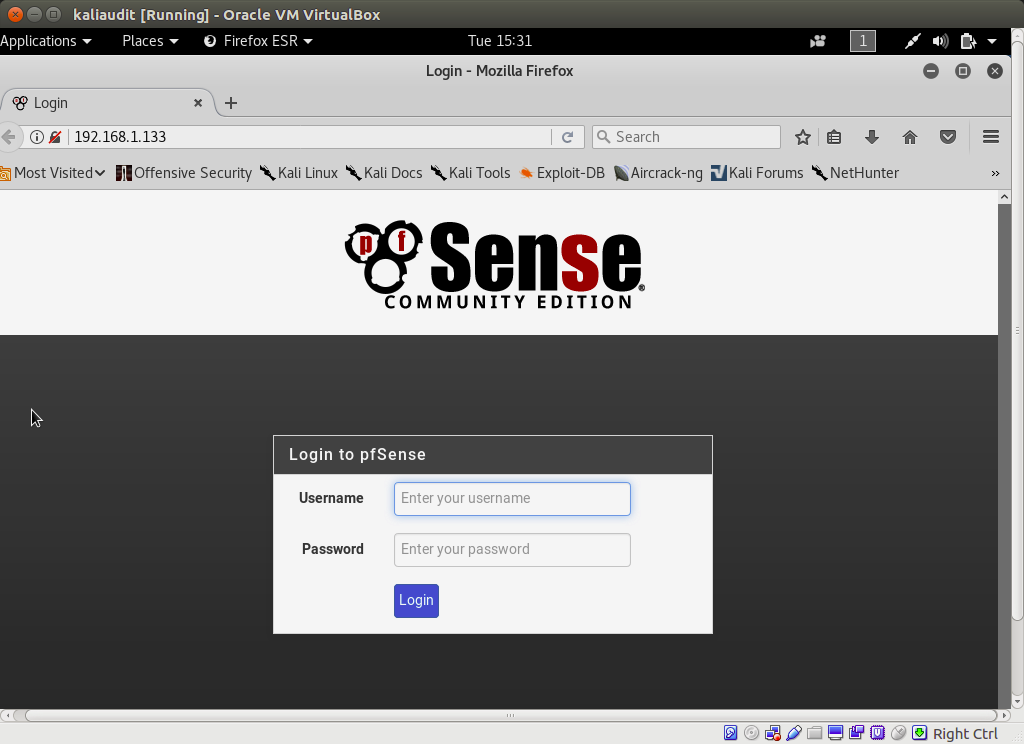The image size is (1024, 744).
Task: Click the Firefox back arrow button
Action: [x=8, y=137]
